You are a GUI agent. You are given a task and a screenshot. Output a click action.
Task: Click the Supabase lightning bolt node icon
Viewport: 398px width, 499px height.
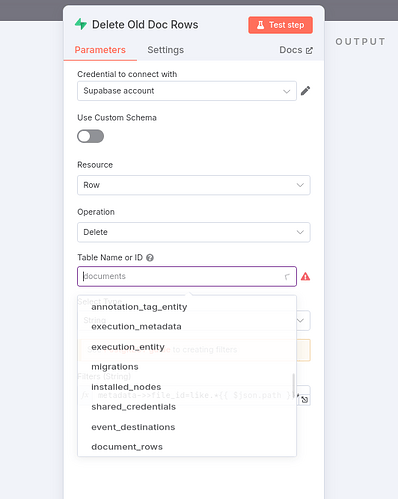click(81, 24)
